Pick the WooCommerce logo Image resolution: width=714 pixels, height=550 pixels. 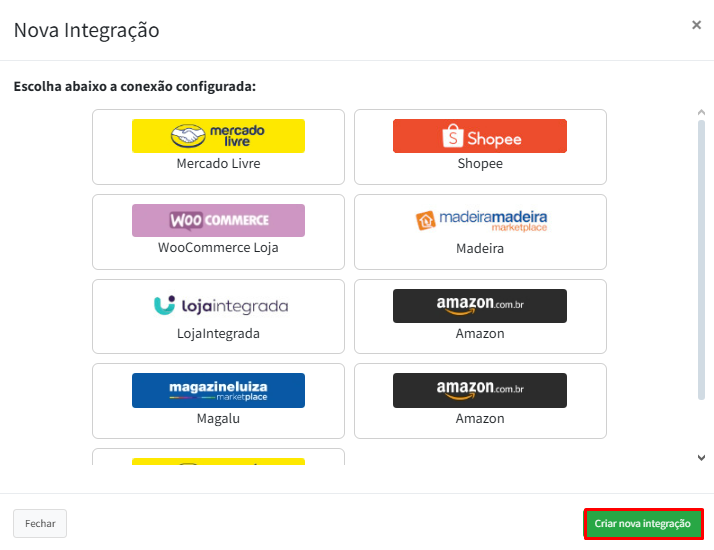coord(218,220)
